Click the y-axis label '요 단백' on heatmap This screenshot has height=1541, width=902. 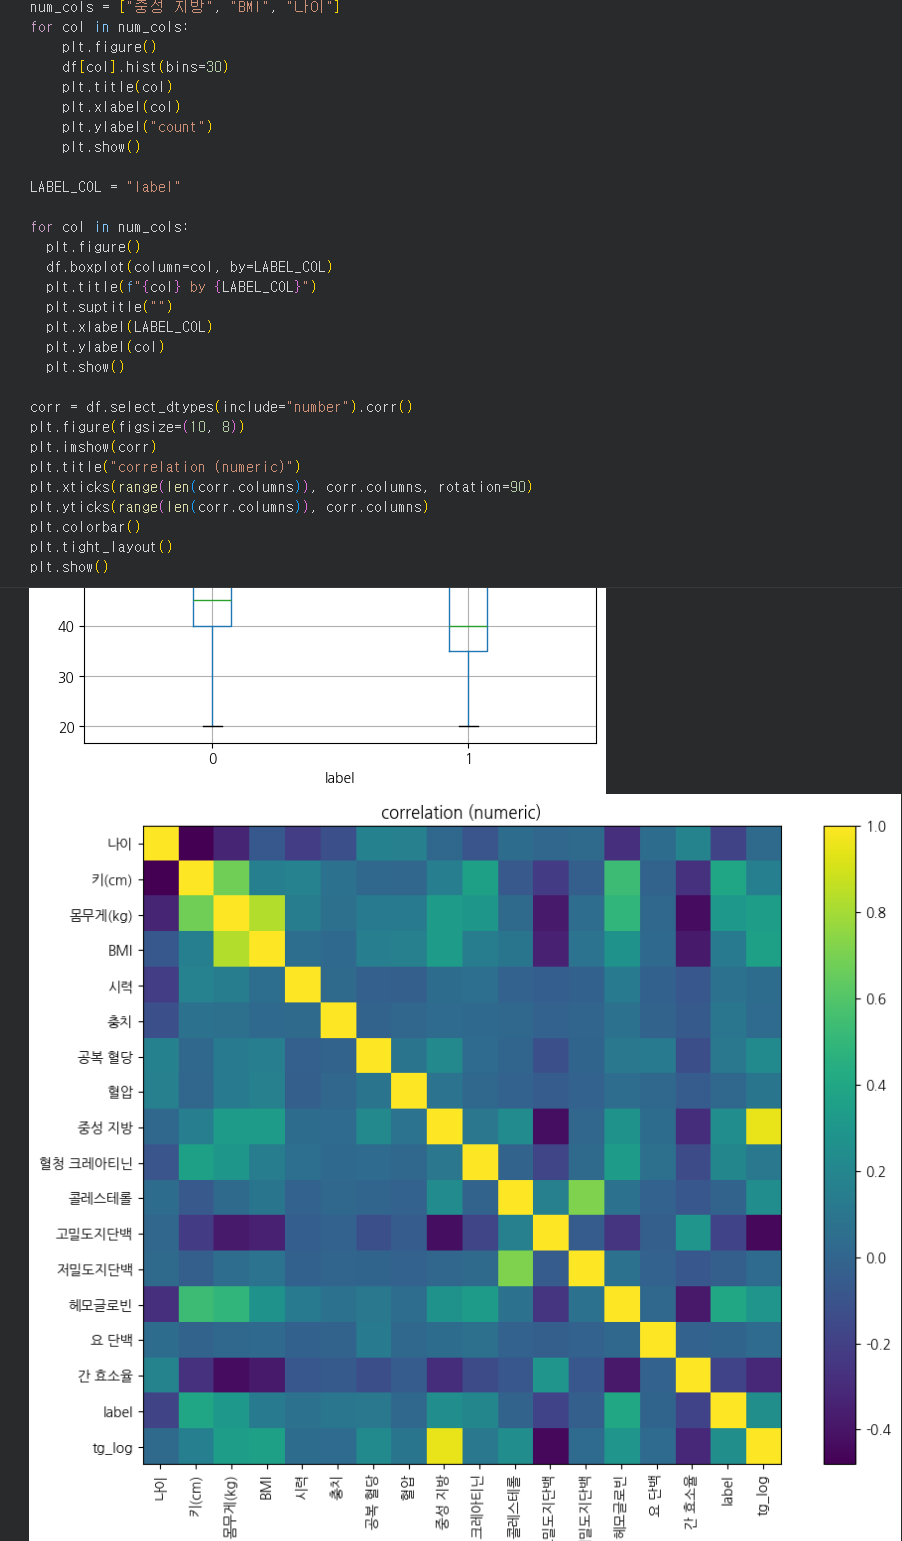click(x=111, y=1341)
